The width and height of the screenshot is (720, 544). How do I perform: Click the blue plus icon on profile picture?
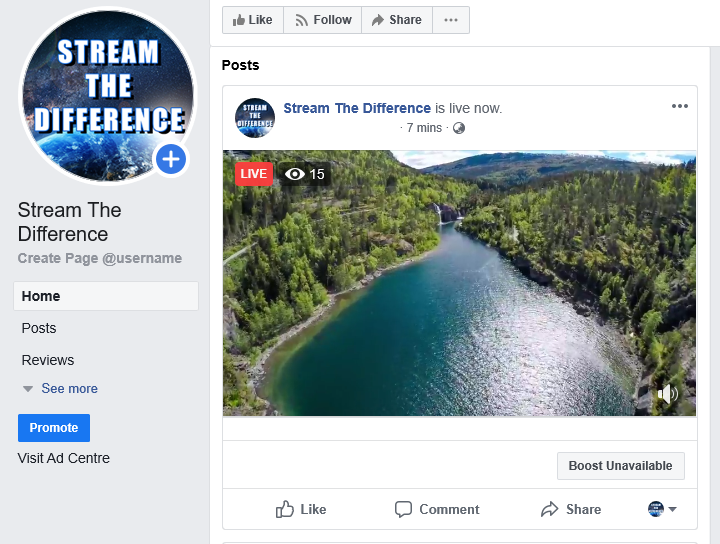pyautogui.click(x=171, y=159)
